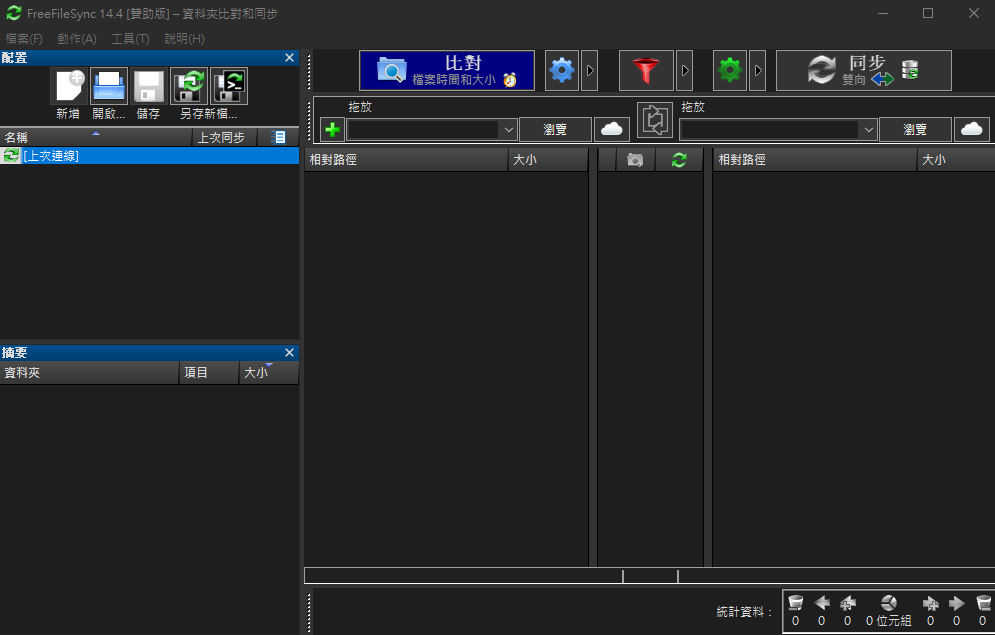Viewport: 995px width, 635px height.
Task: Close the 摘要 panel
Action: click(x=289, y=353)
